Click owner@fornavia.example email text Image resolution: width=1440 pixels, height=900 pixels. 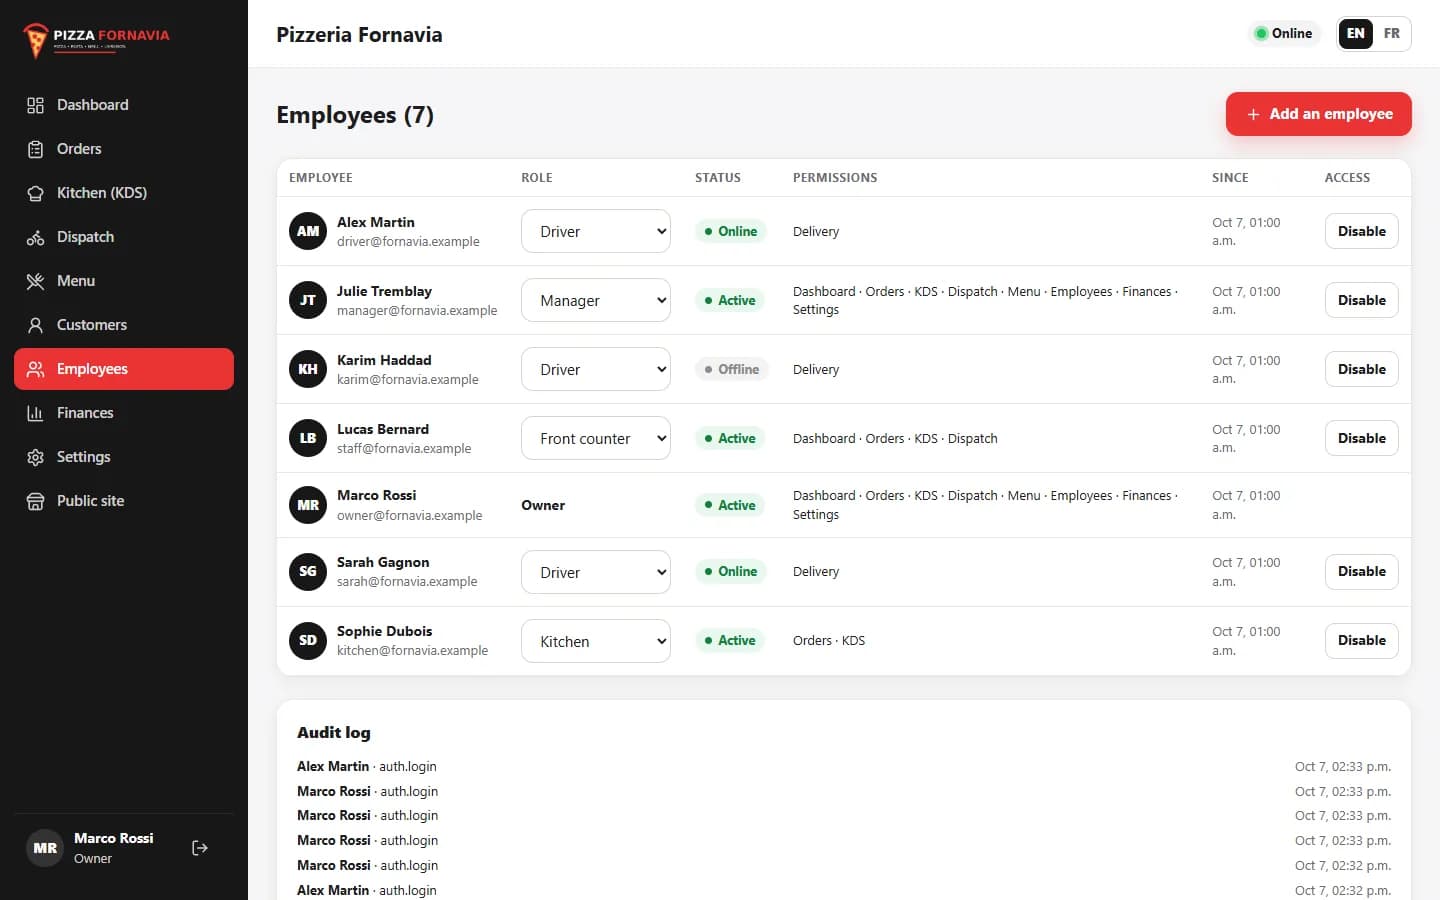click(409, 516)
